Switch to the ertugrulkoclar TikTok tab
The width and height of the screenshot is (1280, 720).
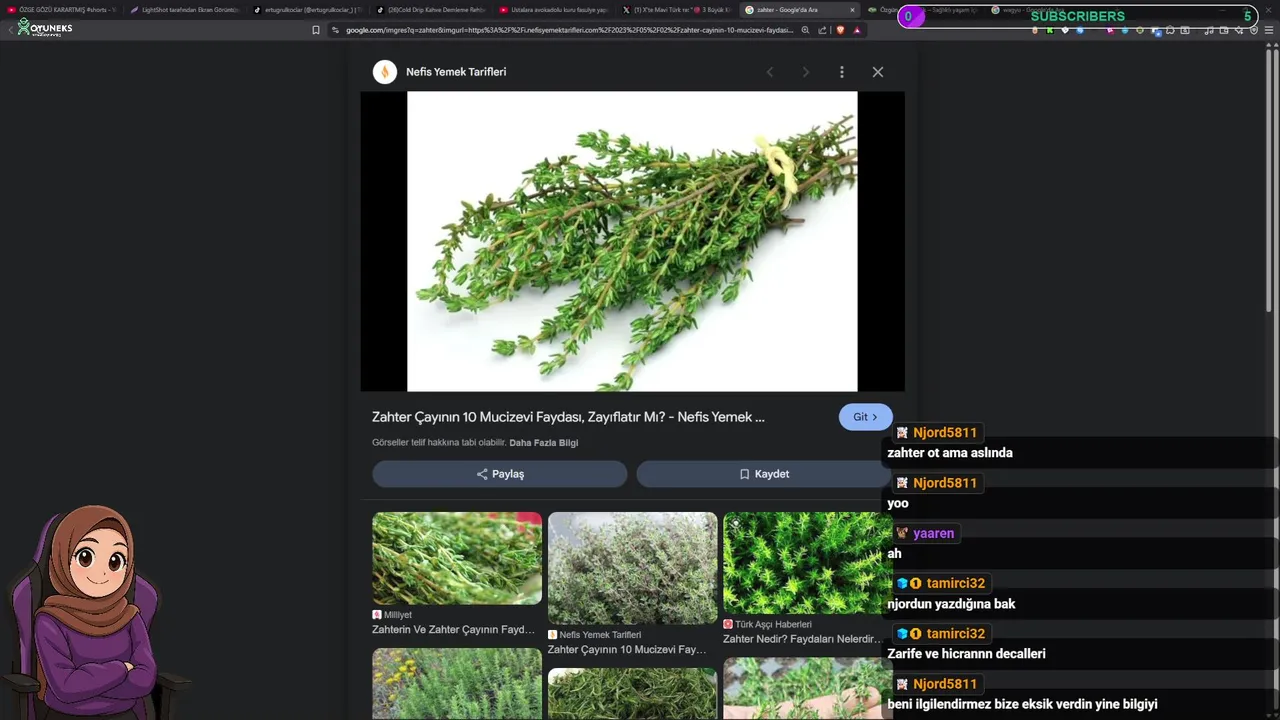coord(307,10)
